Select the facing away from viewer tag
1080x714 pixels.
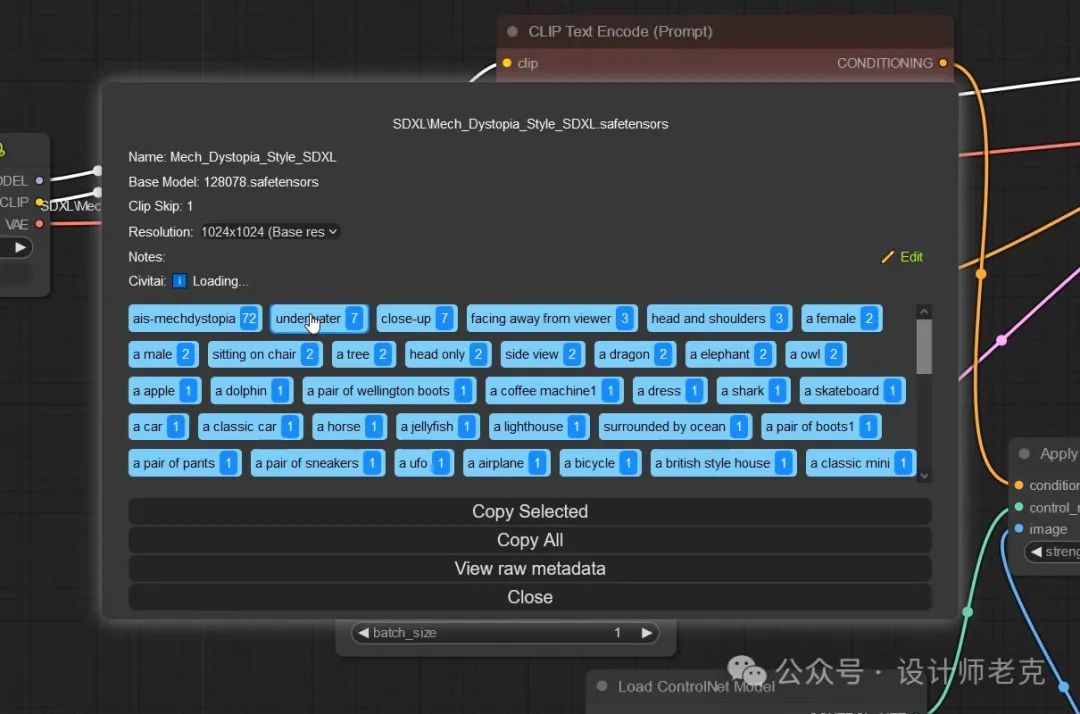tap(552, 318)
